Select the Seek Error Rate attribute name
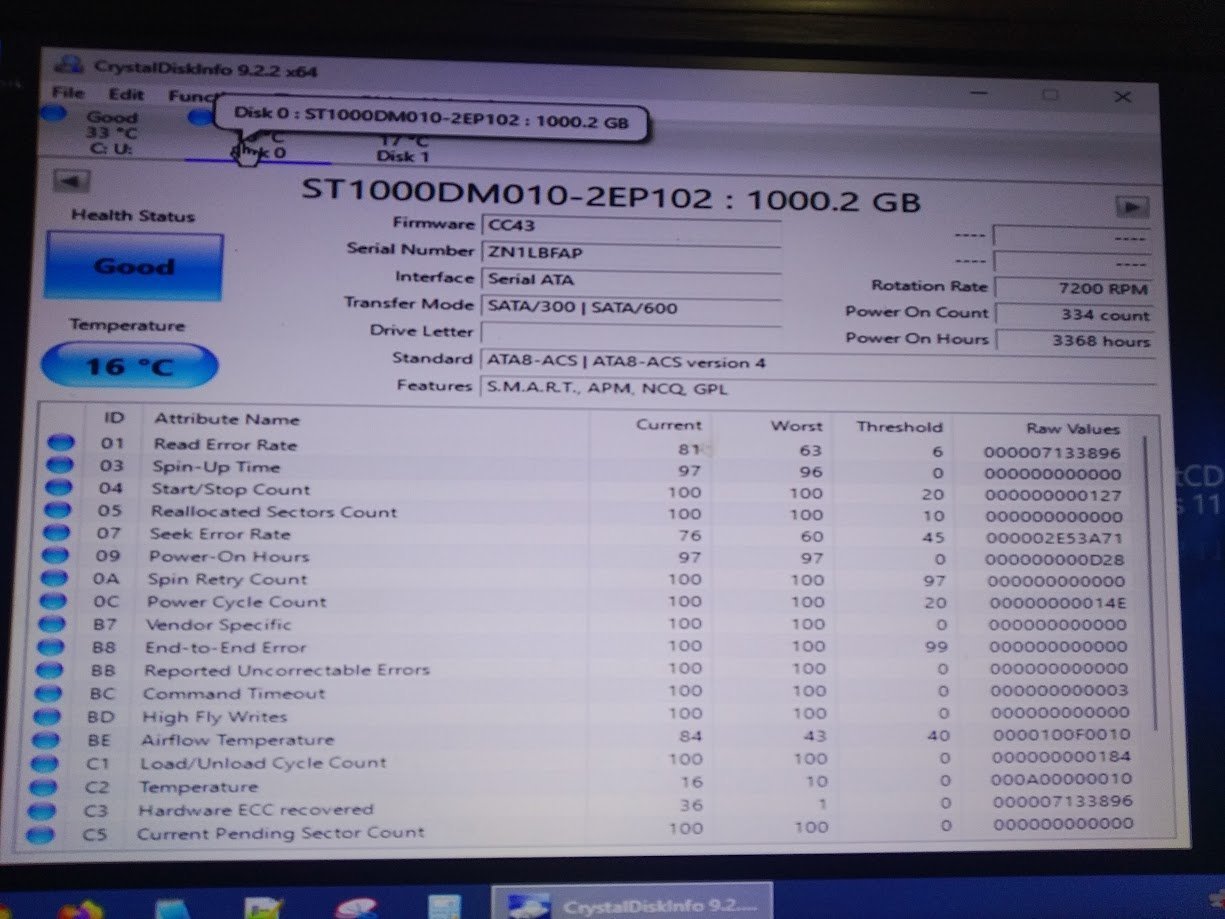This screenshot has height=919, width=1225. pos(220,534)
